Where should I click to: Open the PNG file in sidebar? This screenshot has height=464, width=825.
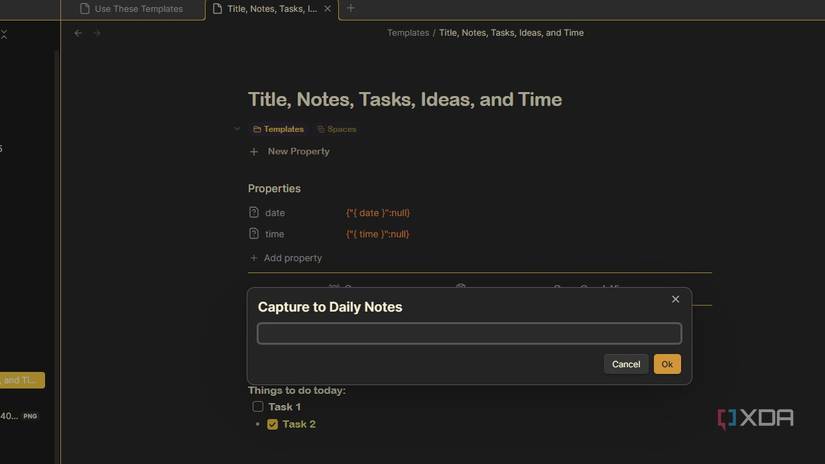tap(19, 416)
